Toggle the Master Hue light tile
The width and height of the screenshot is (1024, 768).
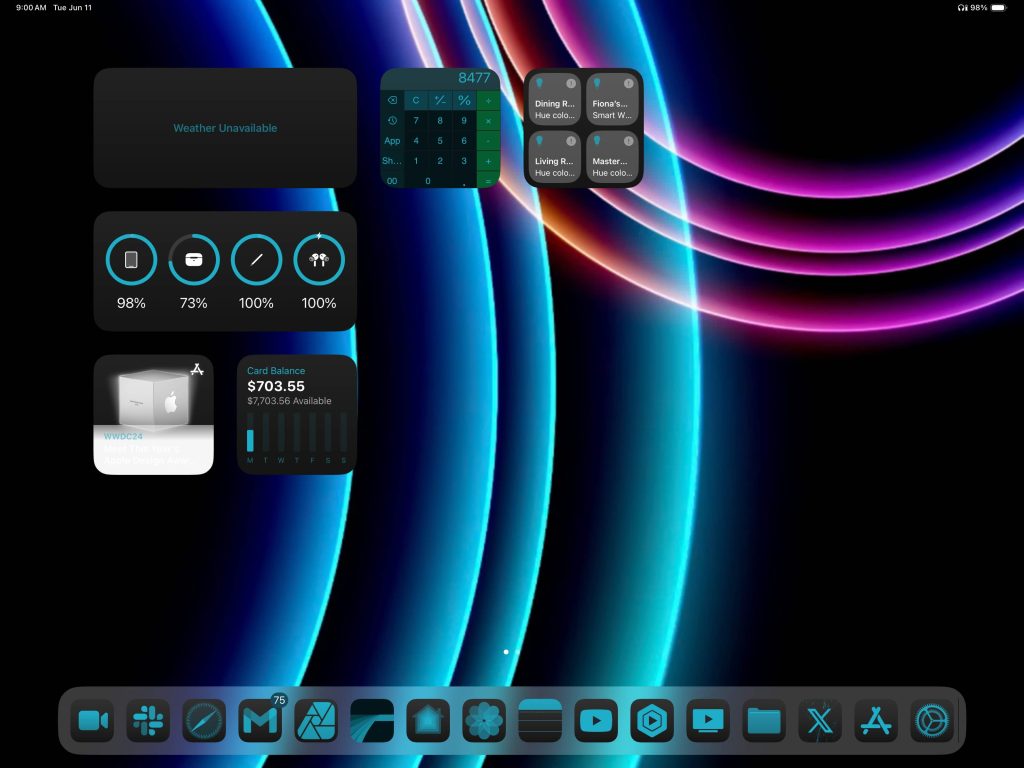point(612,156)
